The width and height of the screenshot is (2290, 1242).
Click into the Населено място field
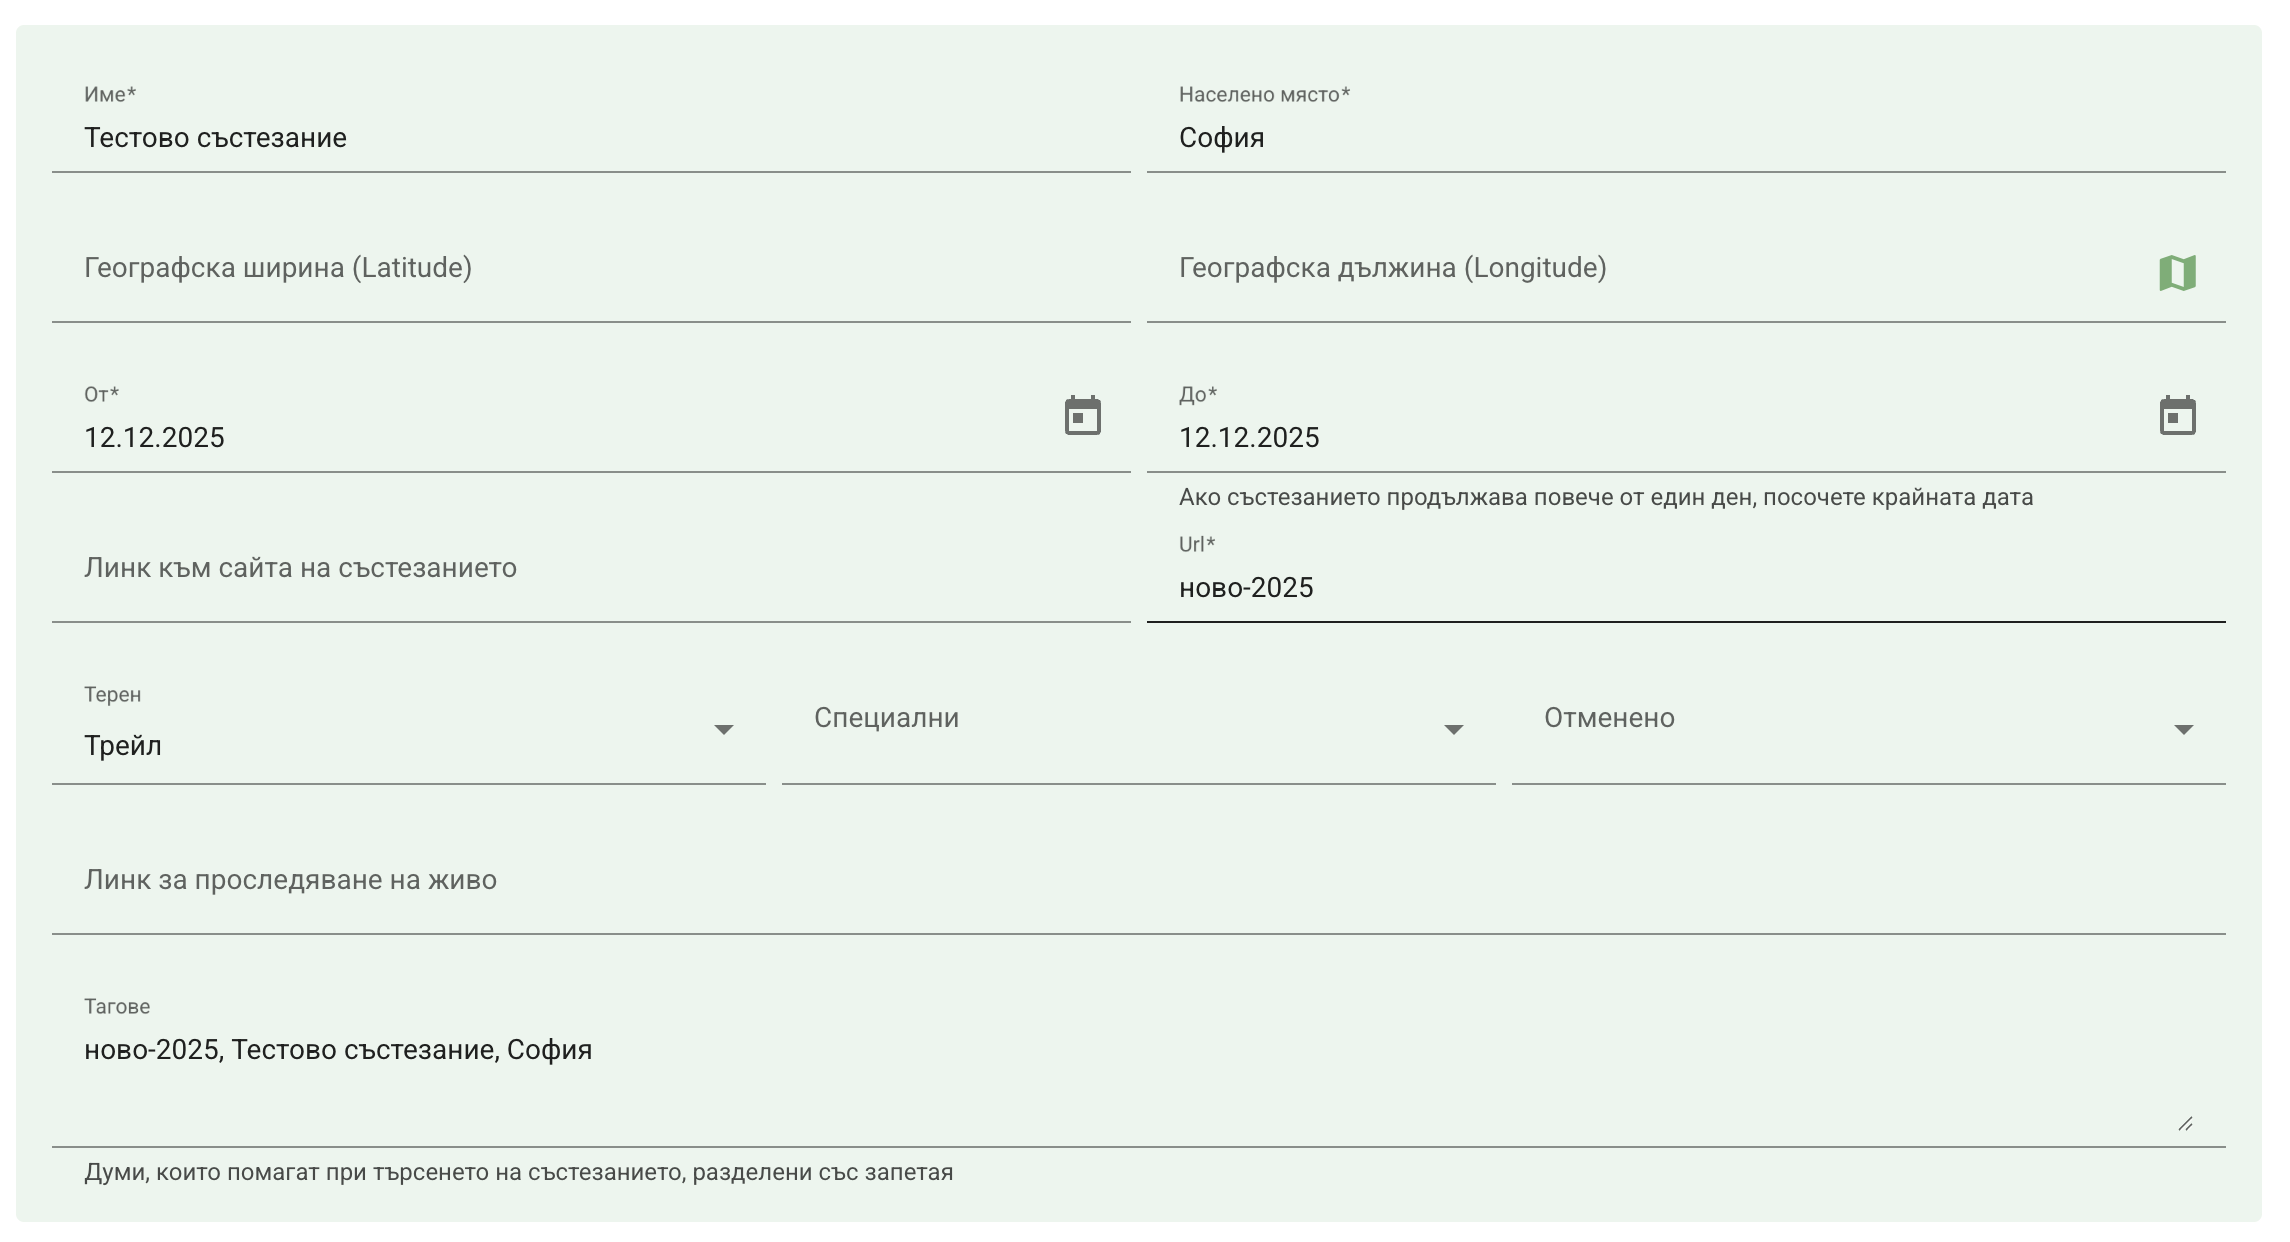(x=1685, y=138)
